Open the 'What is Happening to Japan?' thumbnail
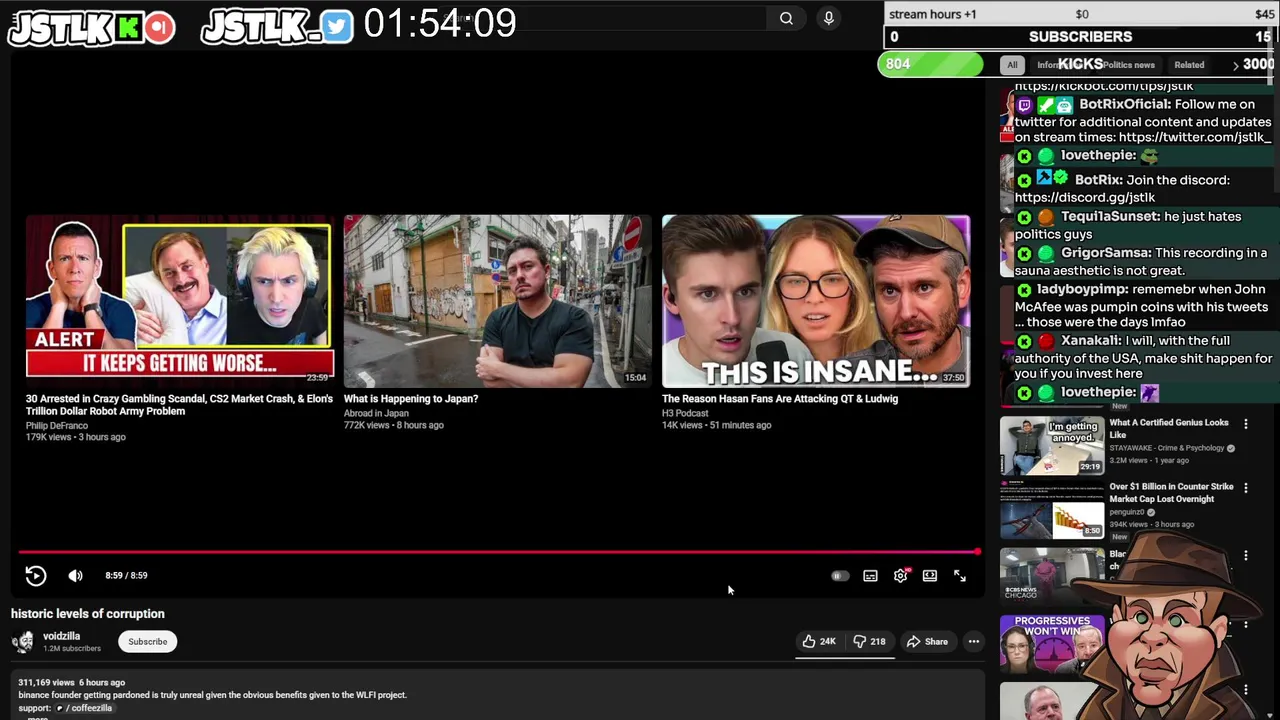Image resolution: width=1280 pixels, height=720 pixels. pyautogui.click(x=497, y=301)
